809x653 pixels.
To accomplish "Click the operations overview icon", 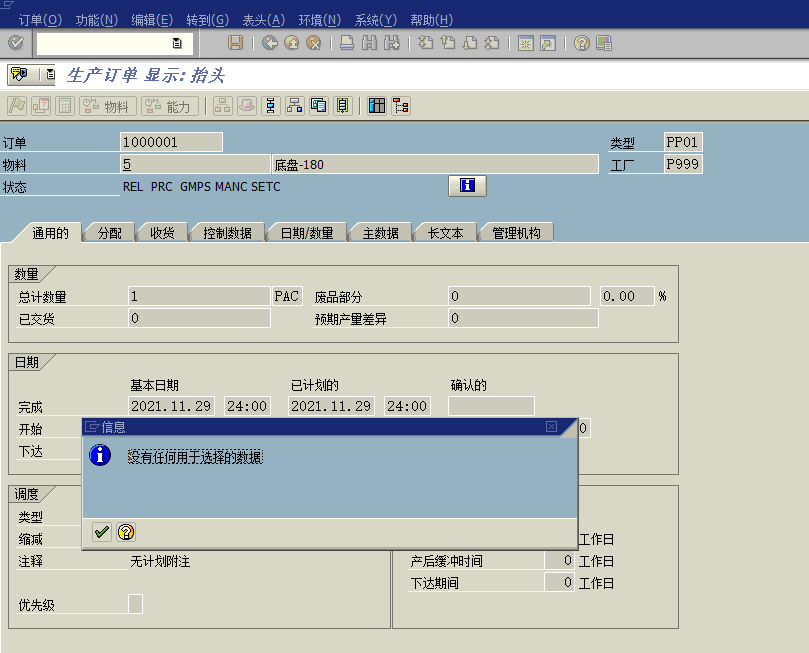I will [x=271, y=106].
